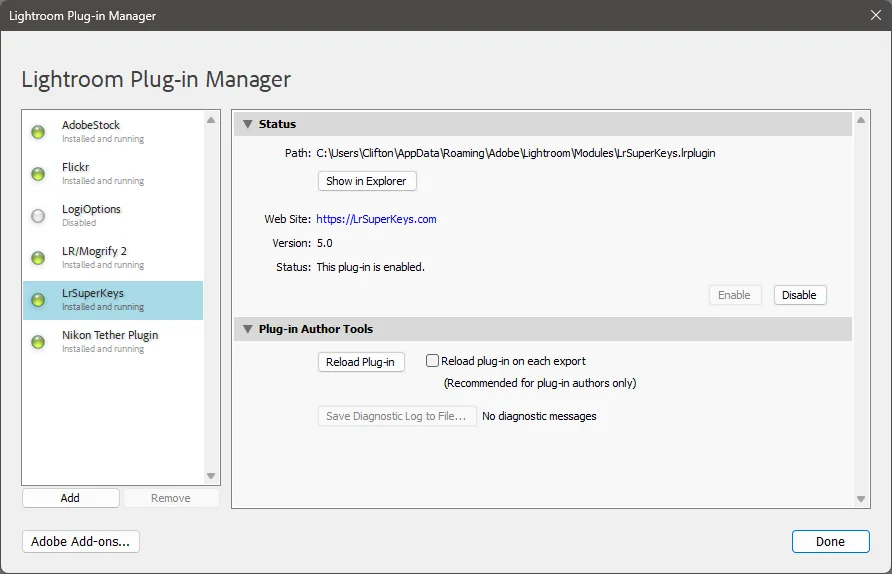Viewport: 892px width, 574px height.
Task: Select the LR/Mogrify 2 plug-in entry
Action: (113, 258)
